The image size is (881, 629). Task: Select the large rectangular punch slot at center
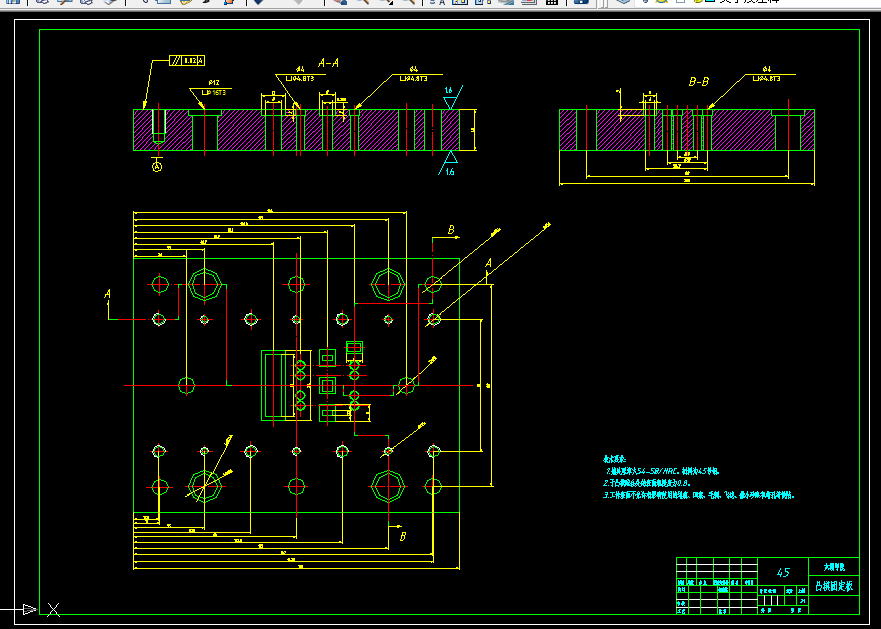278,386
